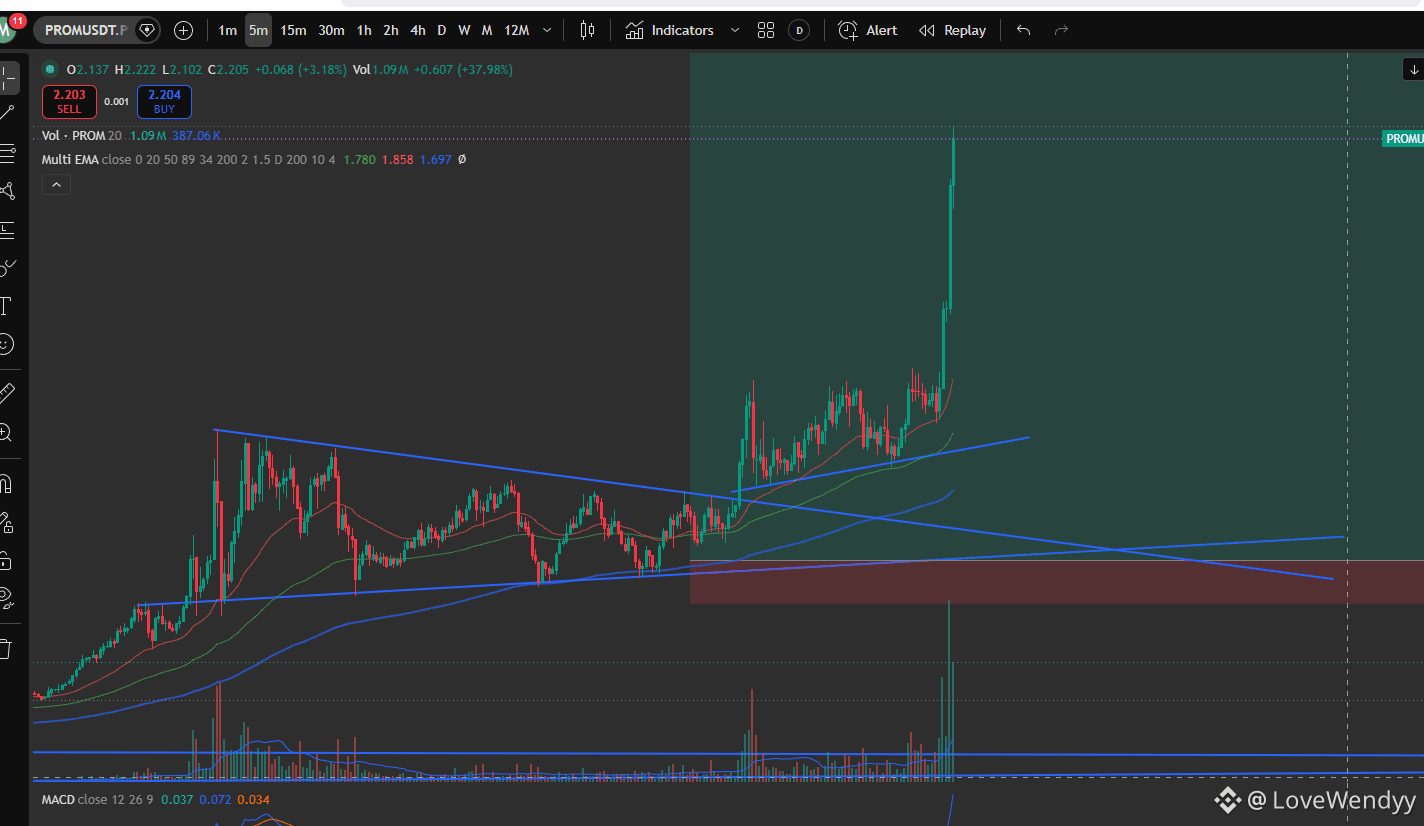Viewport: 1424px width, 826px height.
Task: Open the candlestick chart type selector
Action: (x=587, y=30)
